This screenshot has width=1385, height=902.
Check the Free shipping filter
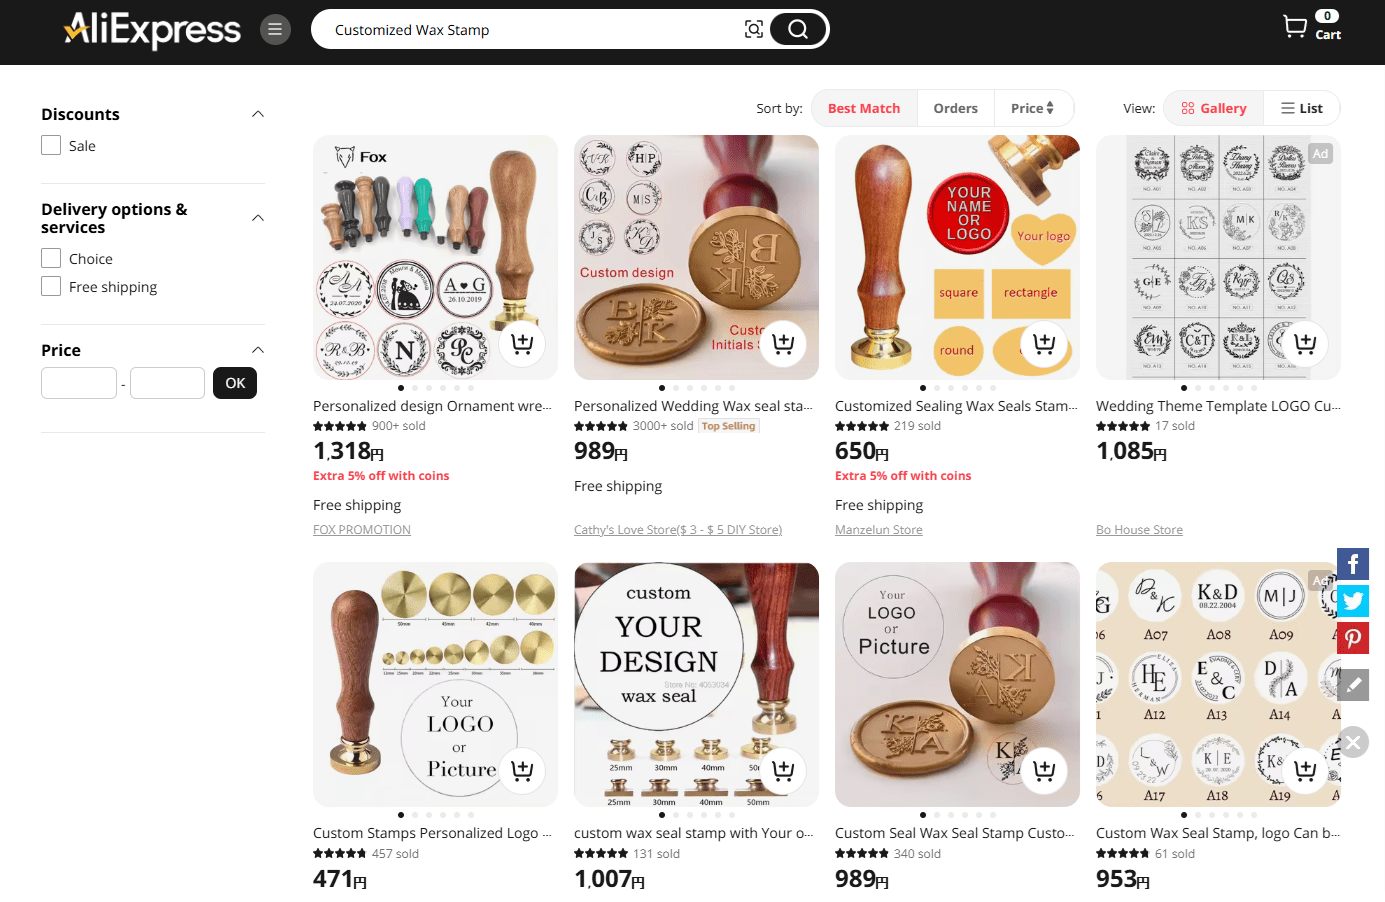pos(51,286)
